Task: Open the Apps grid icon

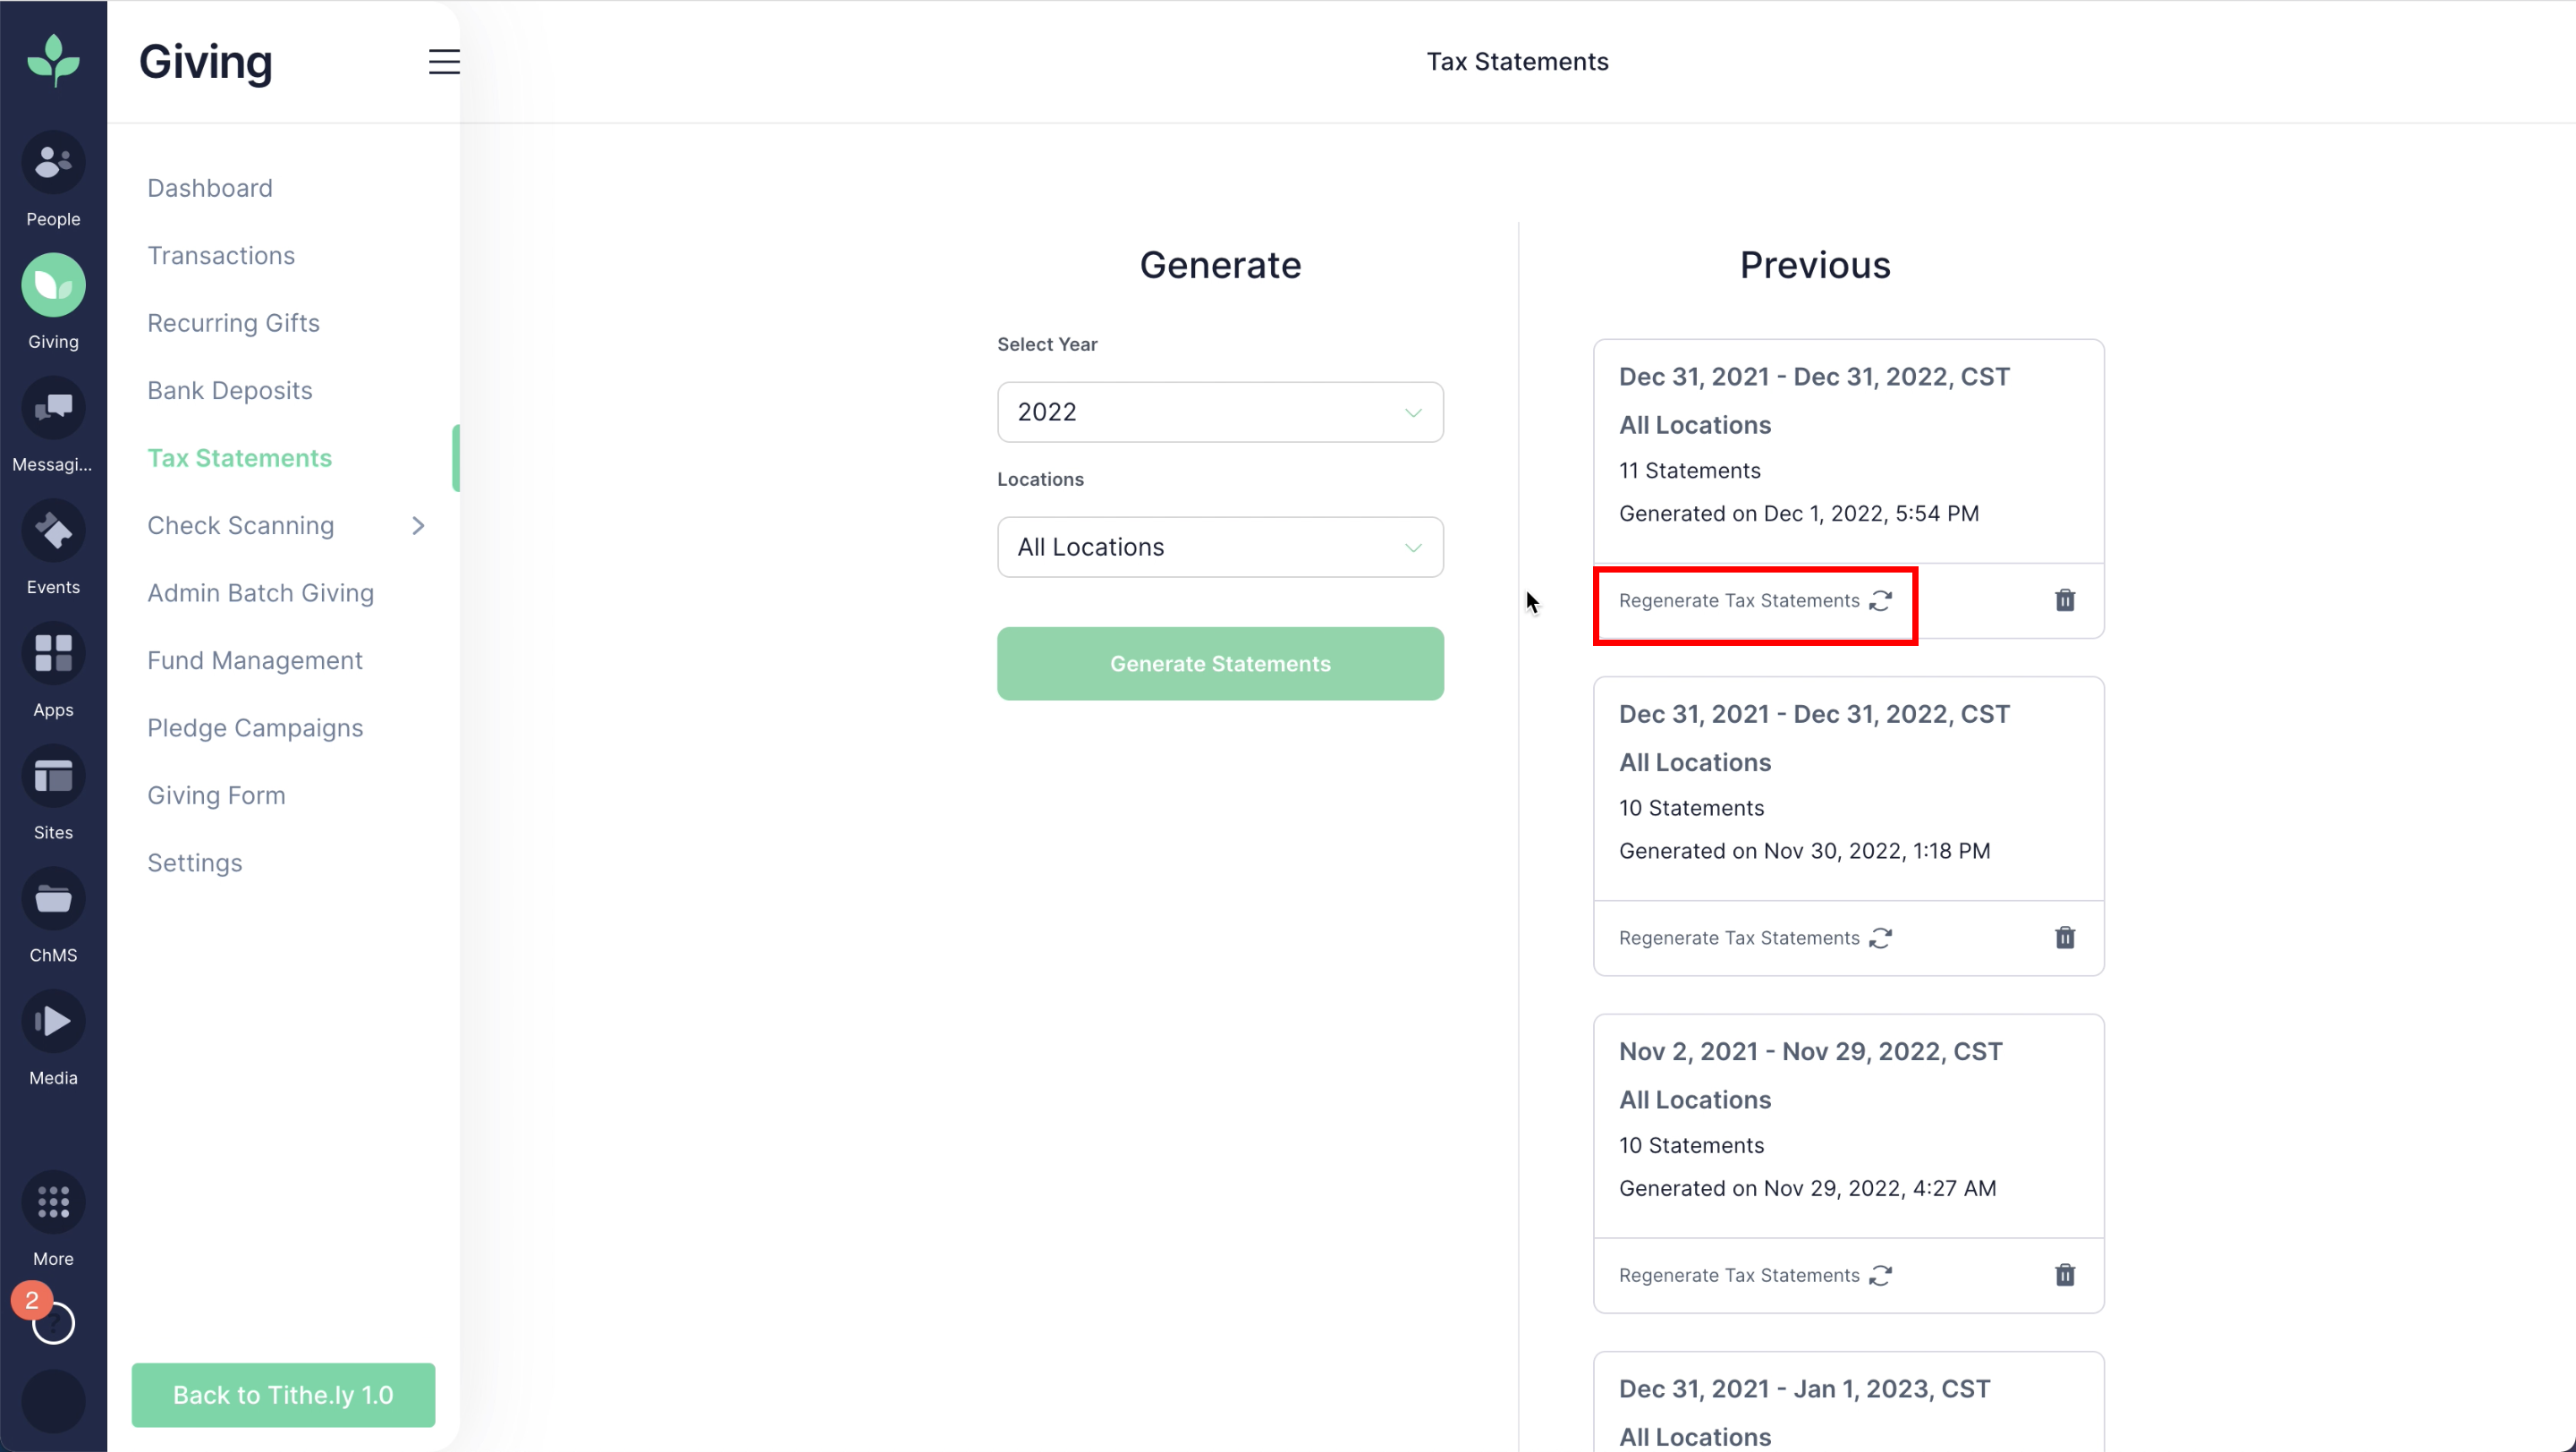Action: [53, 654]
